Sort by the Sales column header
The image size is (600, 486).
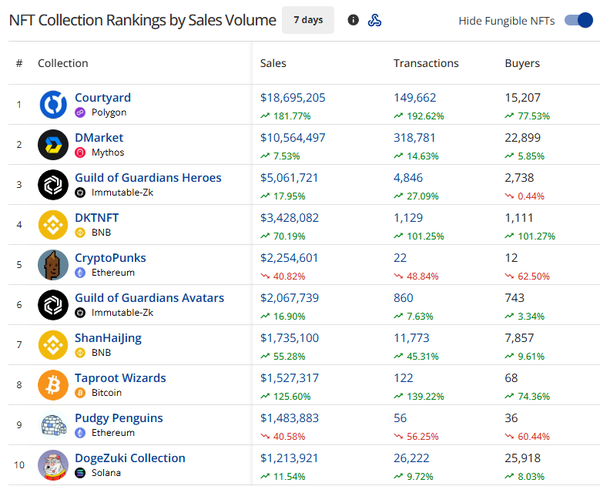(x=273, y=63)
